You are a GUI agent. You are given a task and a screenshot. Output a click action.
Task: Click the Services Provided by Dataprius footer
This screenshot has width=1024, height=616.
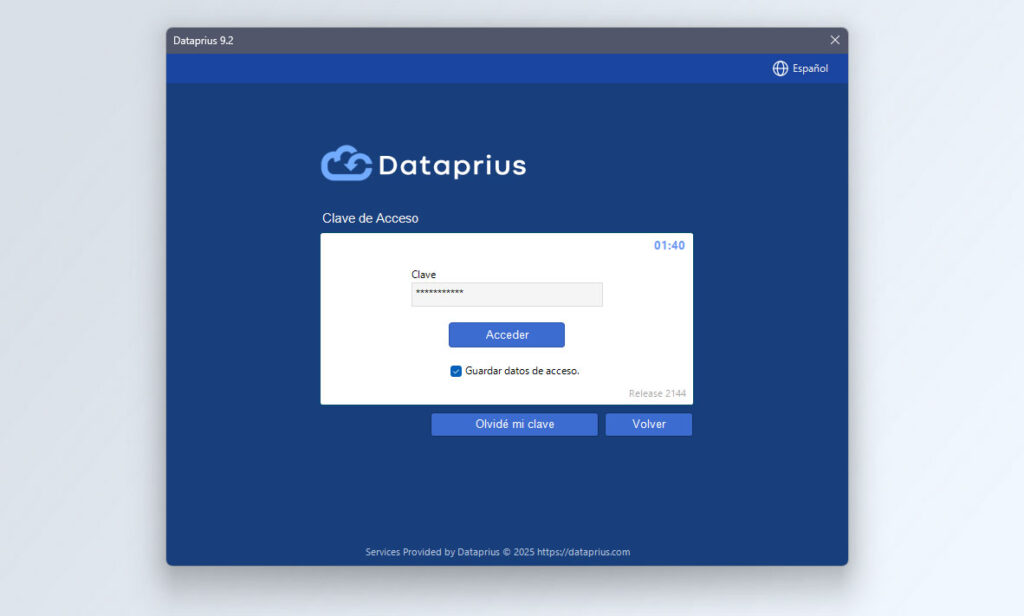[498, 552]
